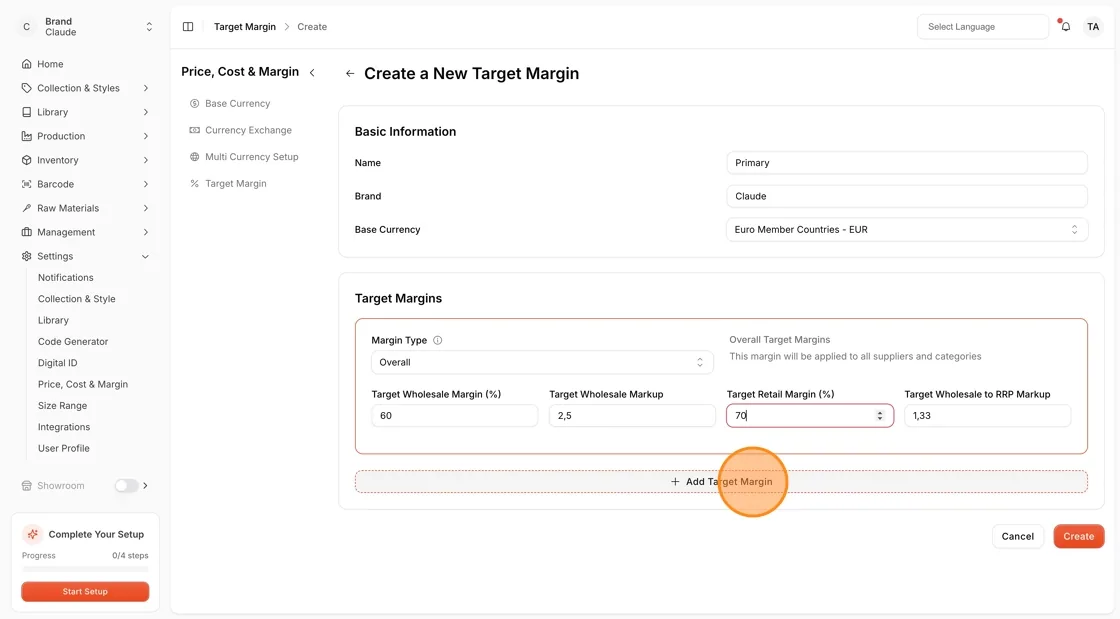Open the Showroom chevron arrow
1120x619 pixels.
point(146,485)
